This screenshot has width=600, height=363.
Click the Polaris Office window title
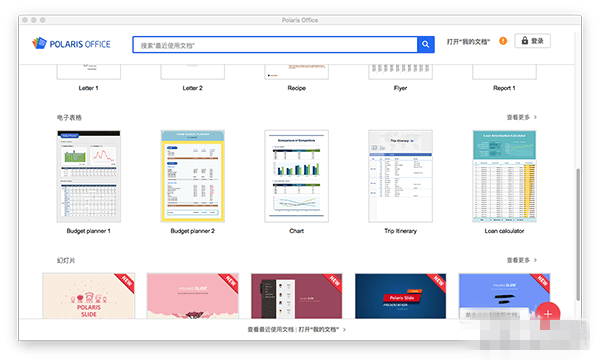point(300,20)
